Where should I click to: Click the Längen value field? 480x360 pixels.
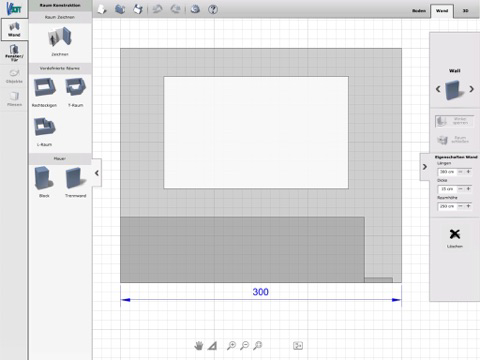click(x=447, y=172)
